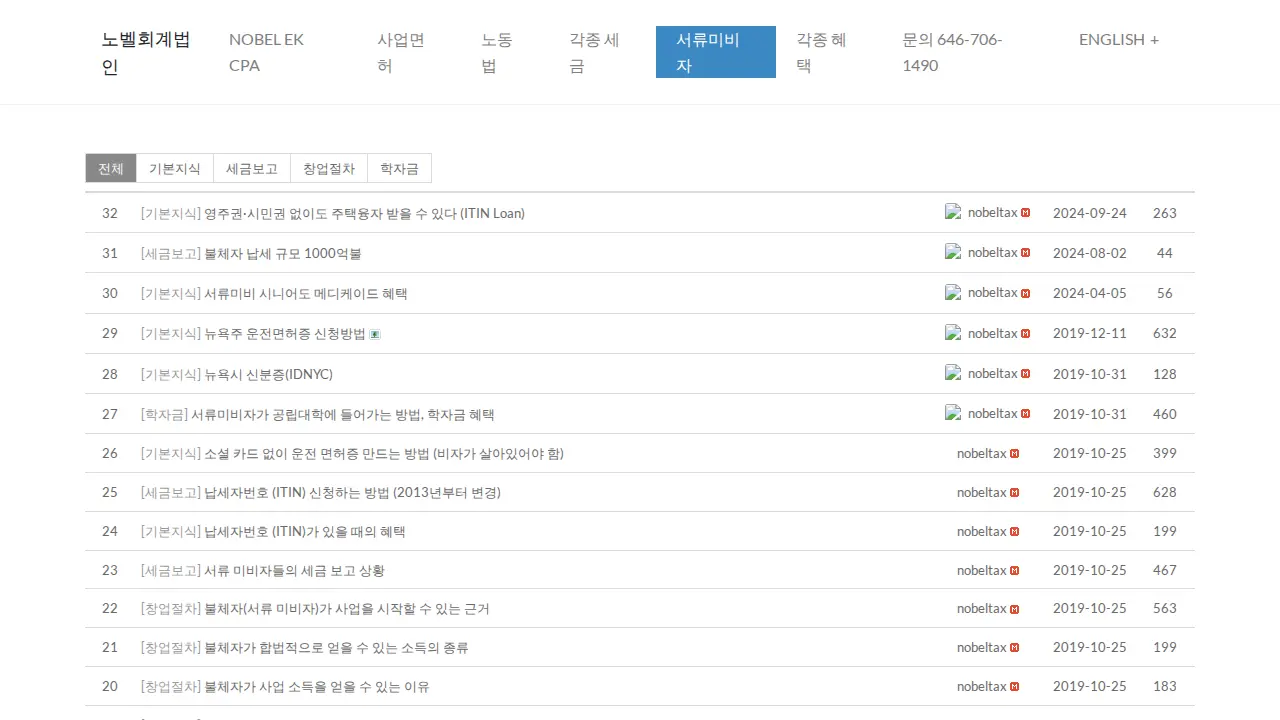Click the 문의 646-706-1490 contact menu item
Image resolution: width=1280 pixels, height=720 pixels.
click(x=970, y=52)
